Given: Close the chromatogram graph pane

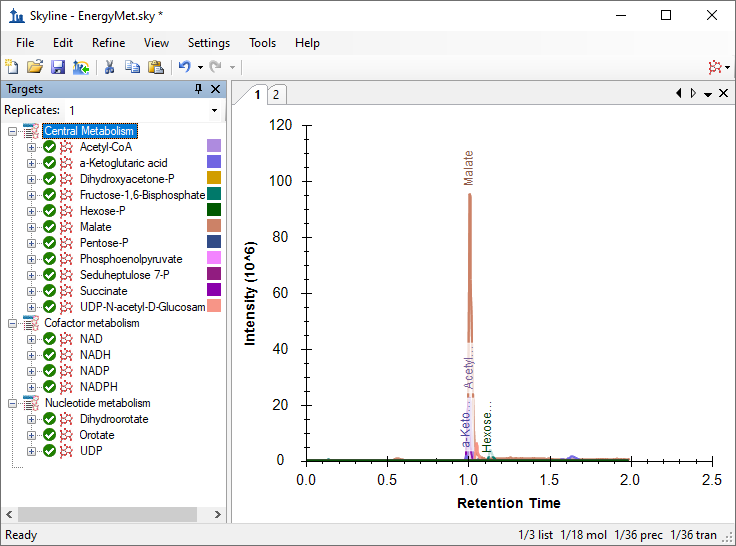Looking at the screenshot, I should point(723,93).
